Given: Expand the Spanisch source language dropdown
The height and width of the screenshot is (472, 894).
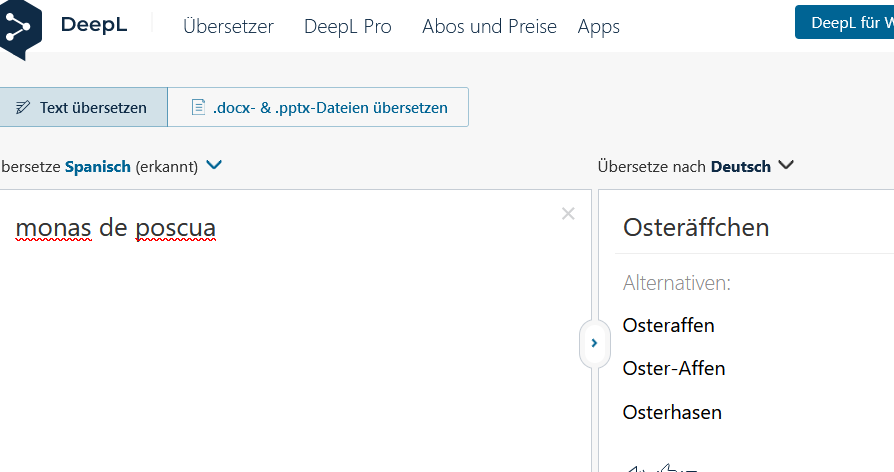Looking at the screenshot, I should click(x=213, y=166).
